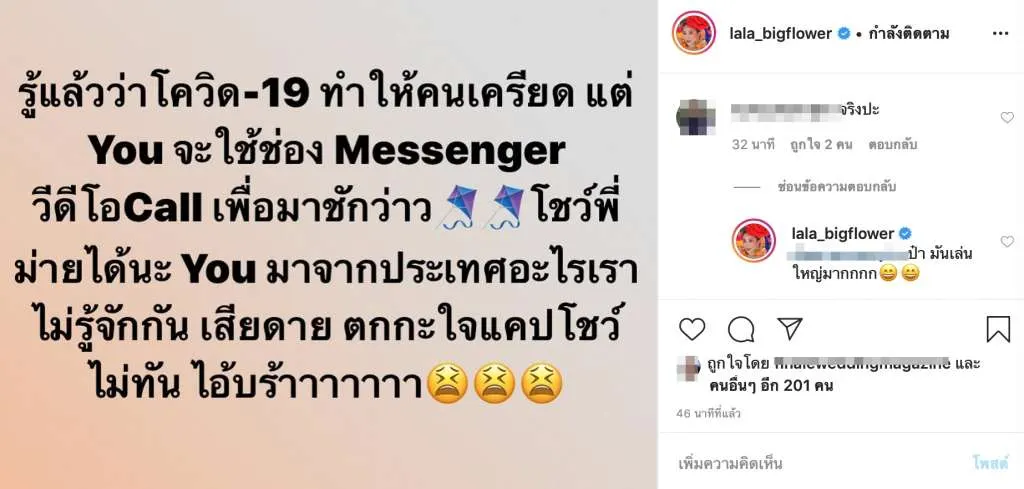
Task: Open lala_bigflower avatar in reply comment
Action: click(x=754, y=241)
